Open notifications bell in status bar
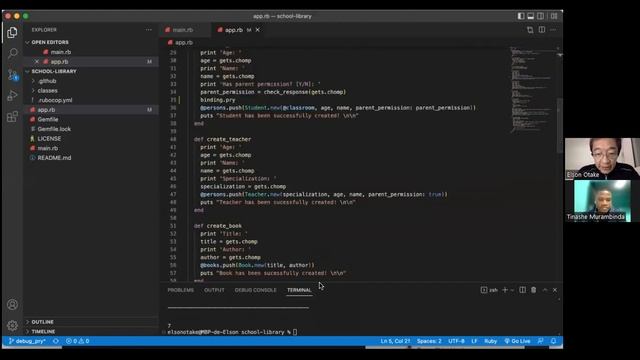The height and width of the screenshot is (360, 640). tap(553, 341)
